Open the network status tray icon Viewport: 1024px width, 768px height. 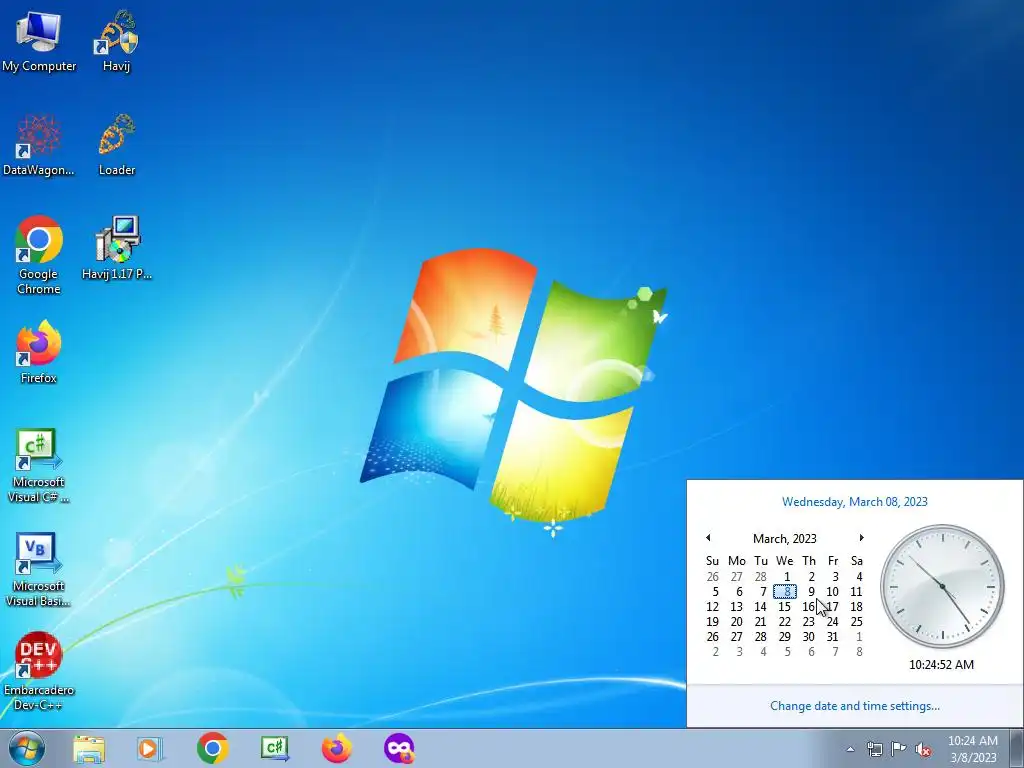[x=874, y=749]
